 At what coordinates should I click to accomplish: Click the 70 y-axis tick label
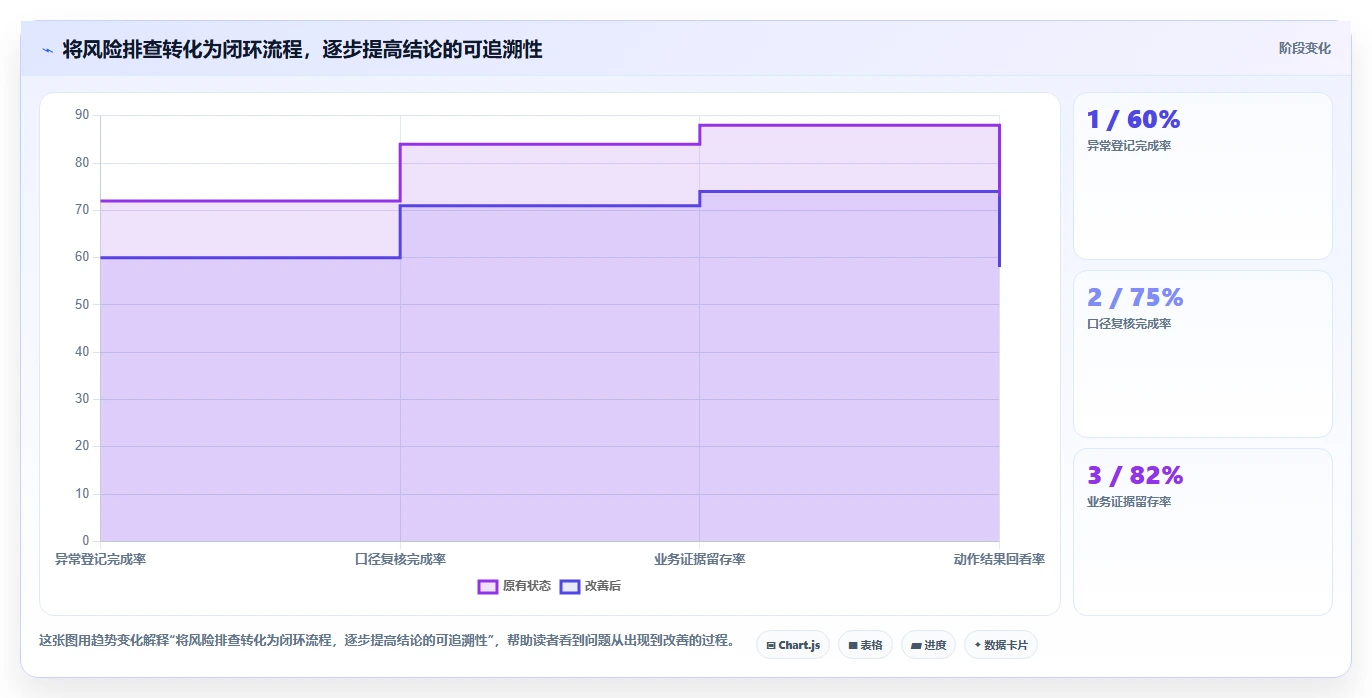click(x=82, y=210)
